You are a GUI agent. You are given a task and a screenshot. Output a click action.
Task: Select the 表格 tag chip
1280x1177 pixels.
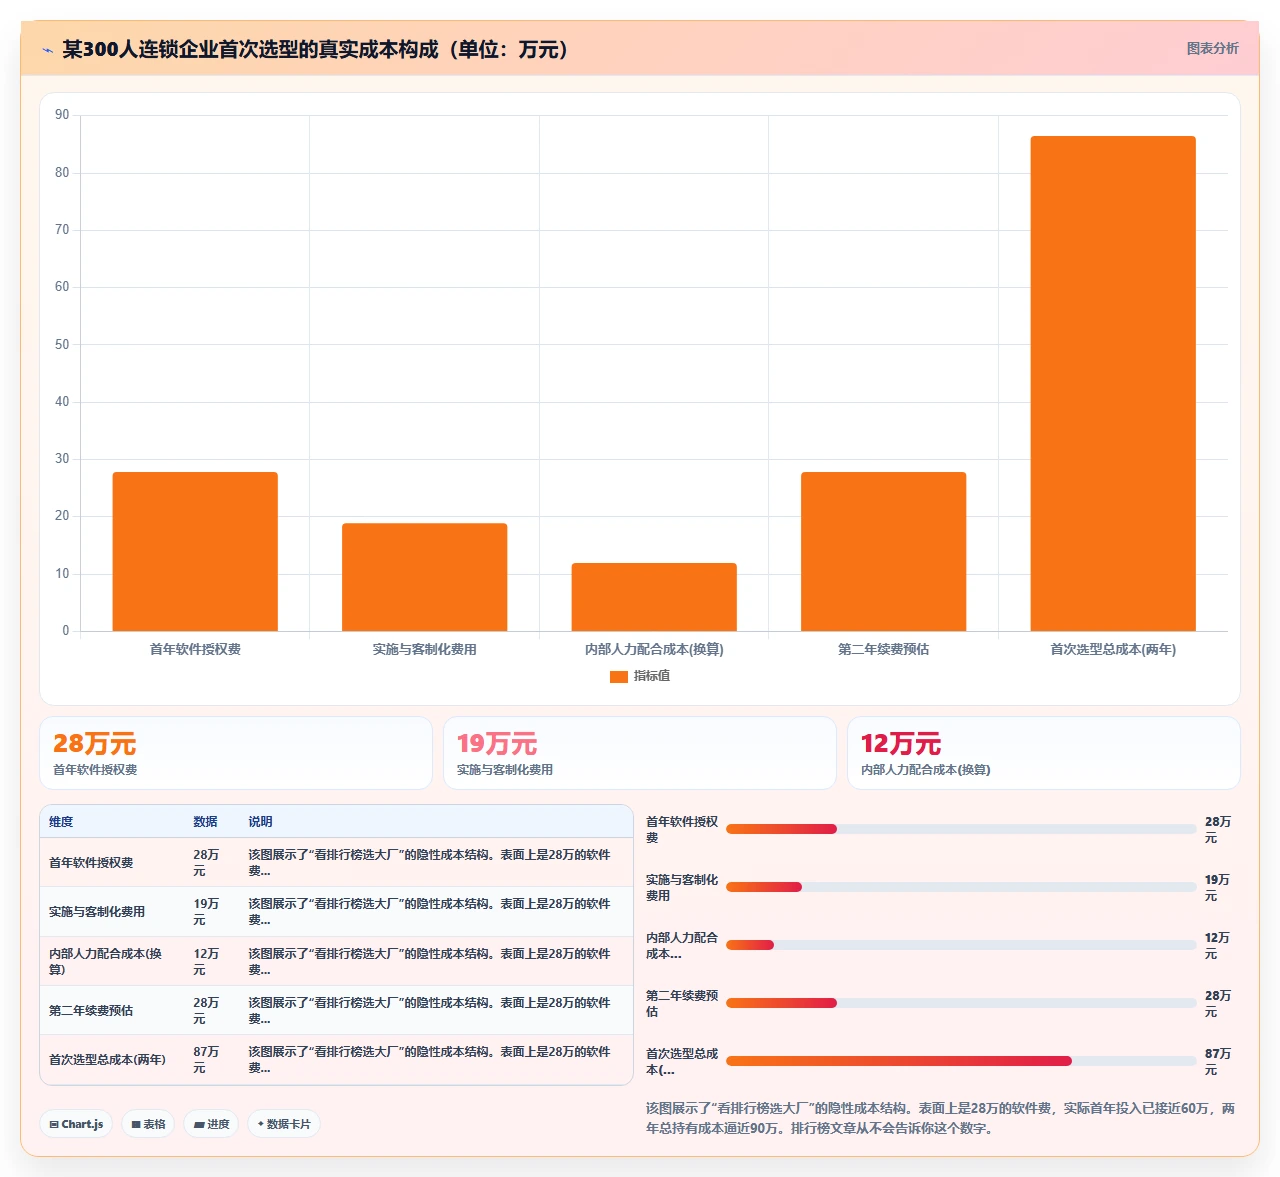[148, 1124]
